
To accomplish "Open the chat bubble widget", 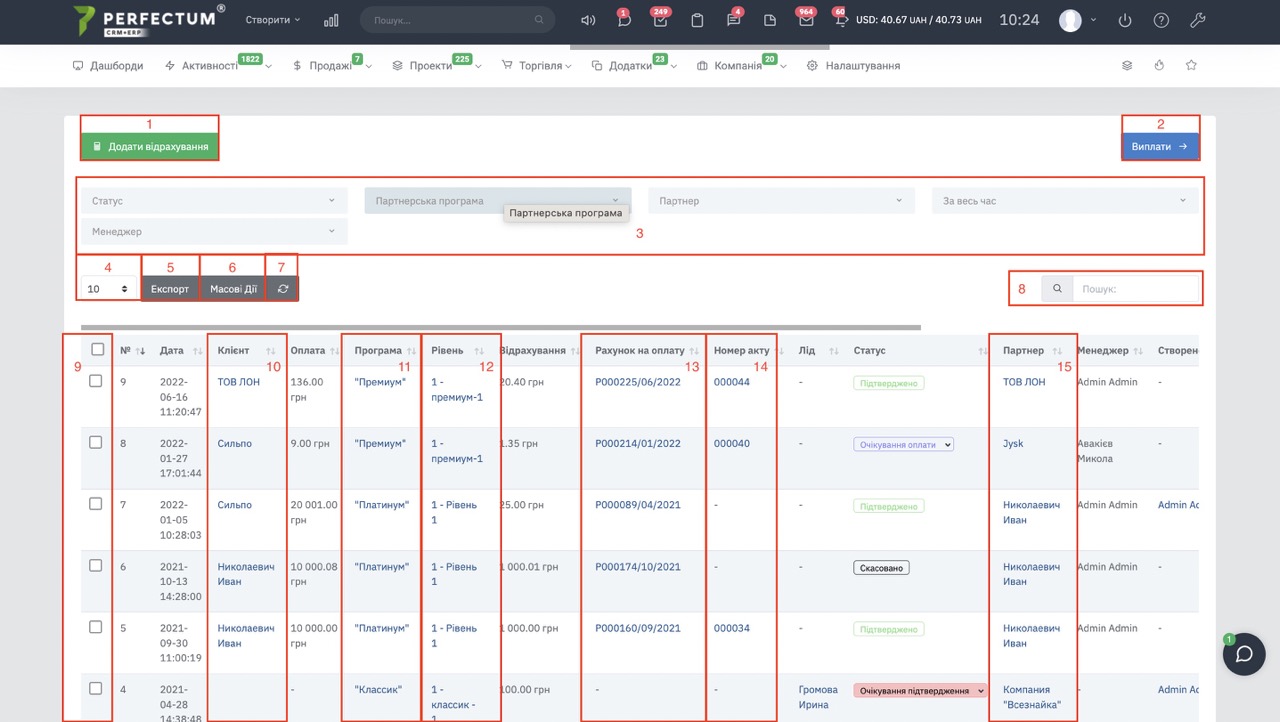I will click(x=1244, y=654).
